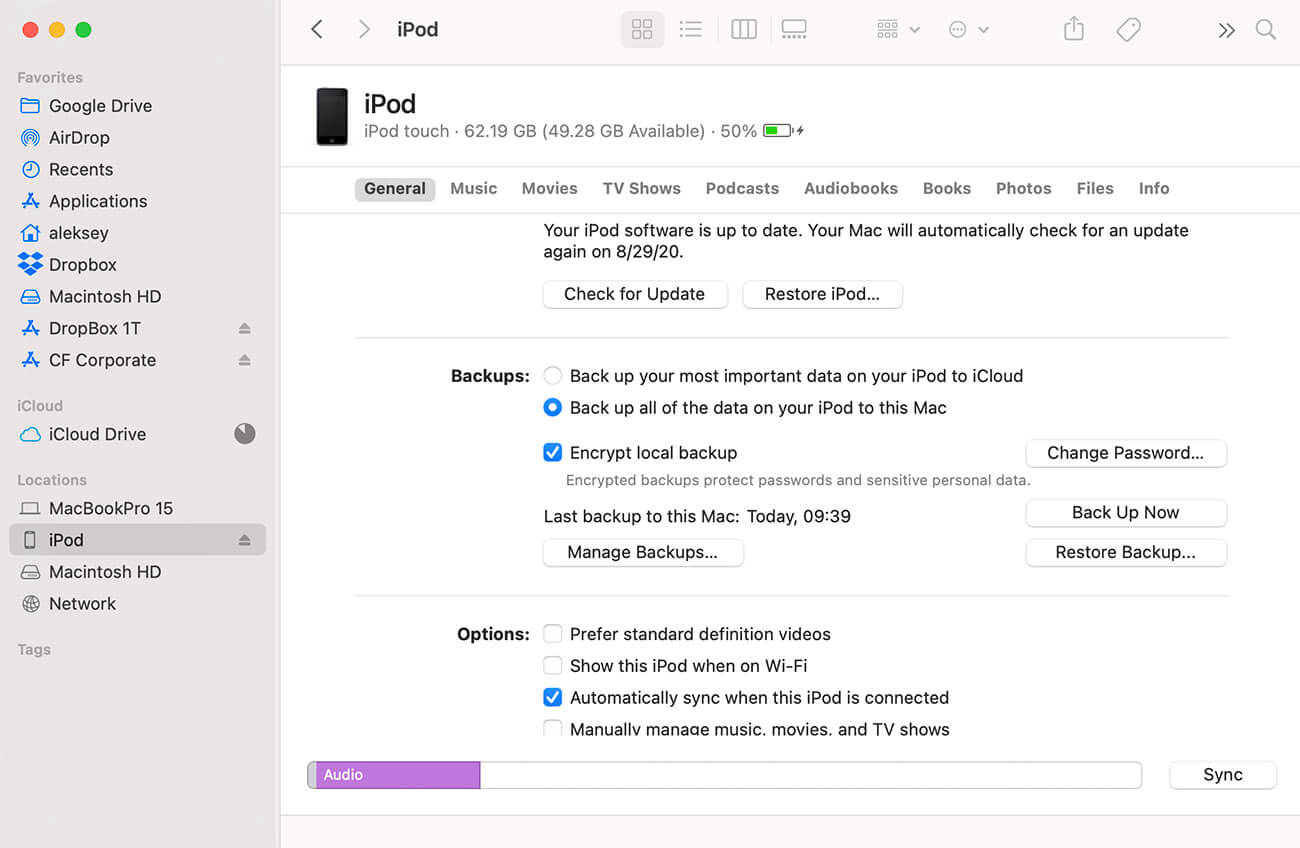Eject the iPod device
Viewport: 1300px width, 848px height.
[x=244, y=540]
